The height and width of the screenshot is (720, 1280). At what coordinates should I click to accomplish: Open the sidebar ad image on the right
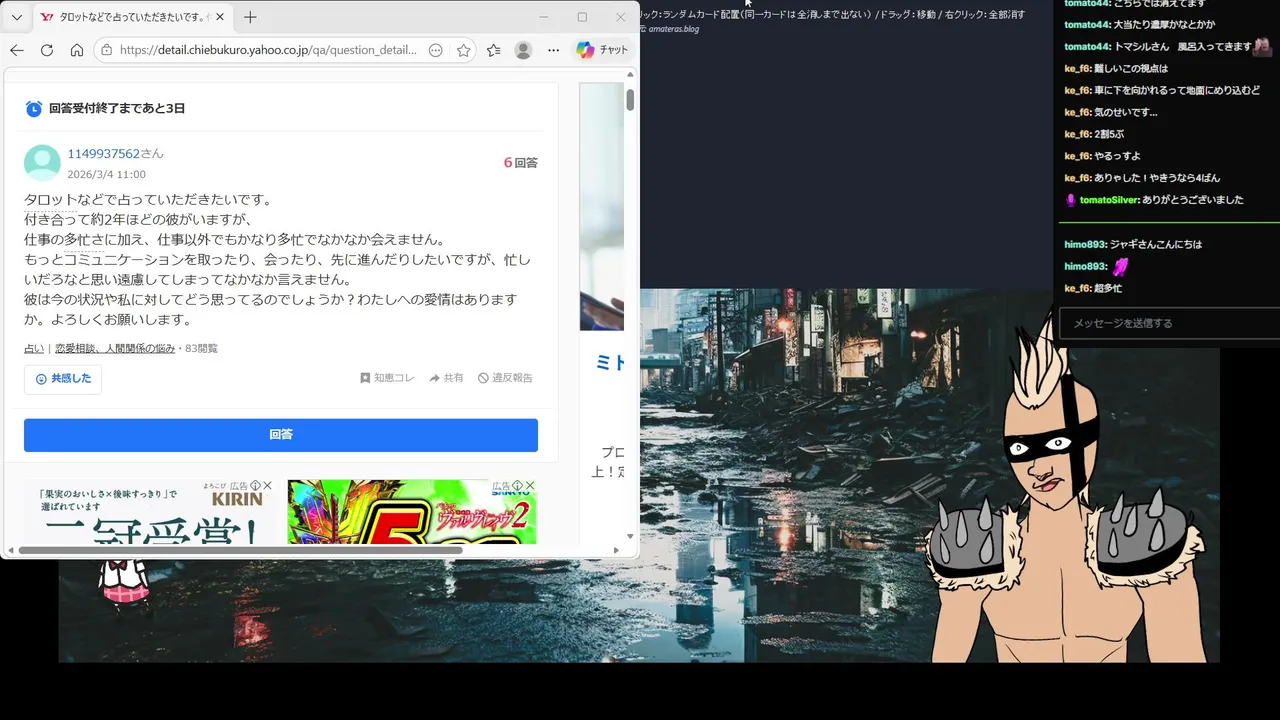click(602, 206)
